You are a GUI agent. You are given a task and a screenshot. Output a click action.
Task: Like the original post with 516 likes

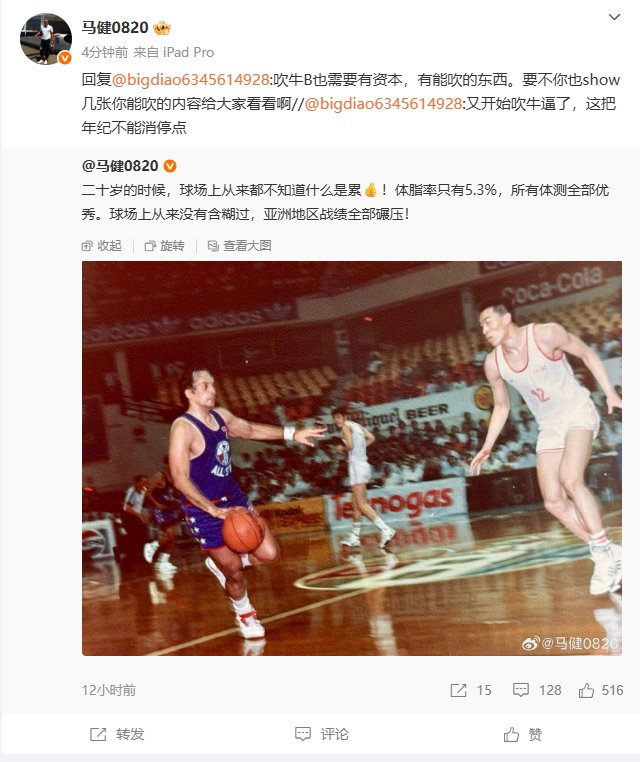(x=601, y=690)
